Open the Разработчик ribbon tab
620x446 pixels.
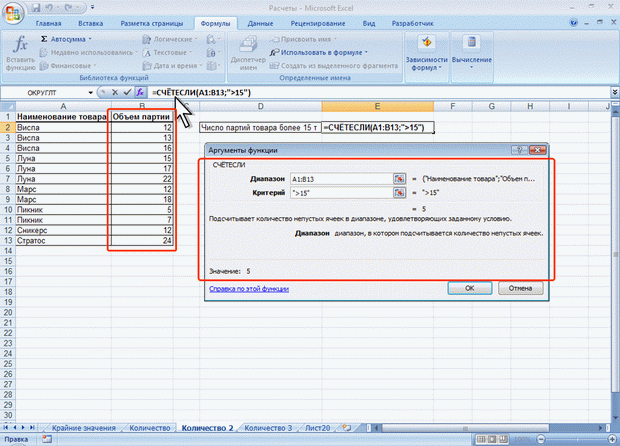pyautogui.click(x=413, y=24)
